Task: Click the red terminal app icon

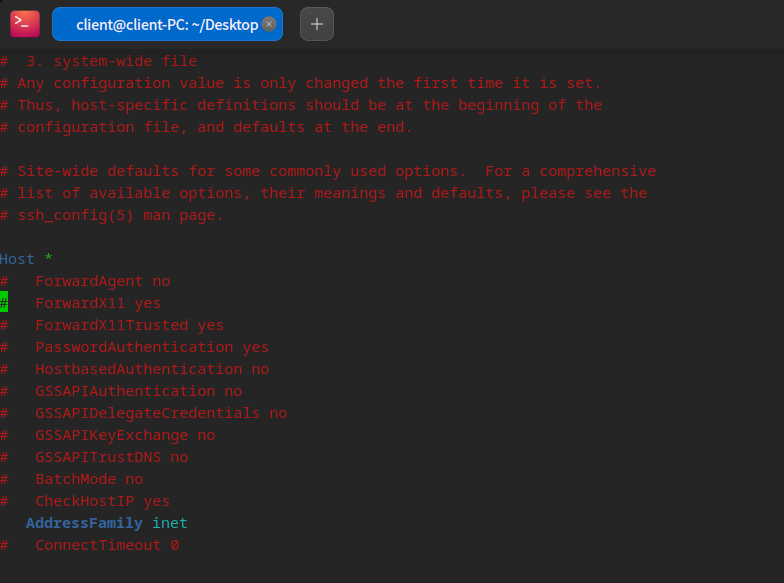Action: click(25, 24)
